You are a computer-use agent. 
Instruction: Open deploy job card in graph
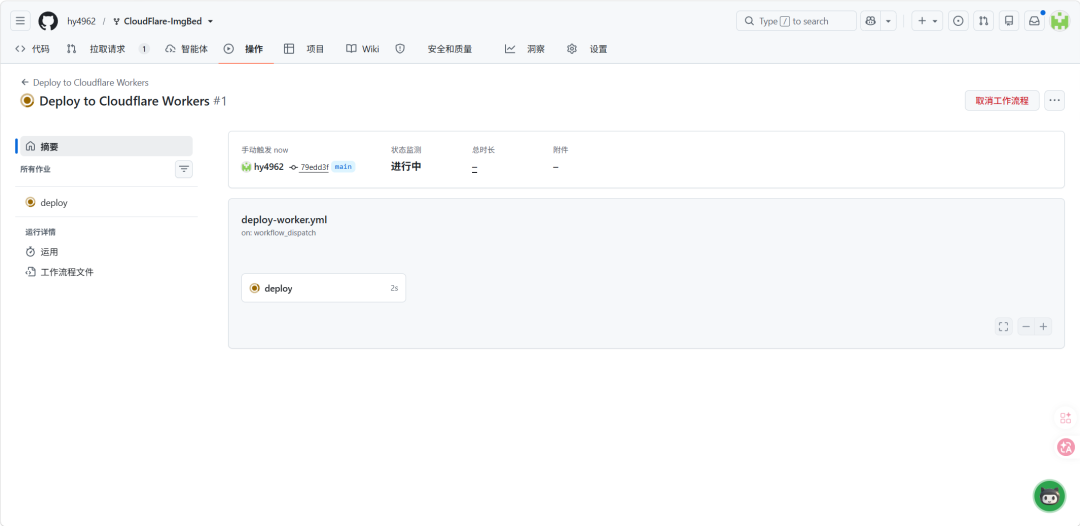click(x=324, y=288)
